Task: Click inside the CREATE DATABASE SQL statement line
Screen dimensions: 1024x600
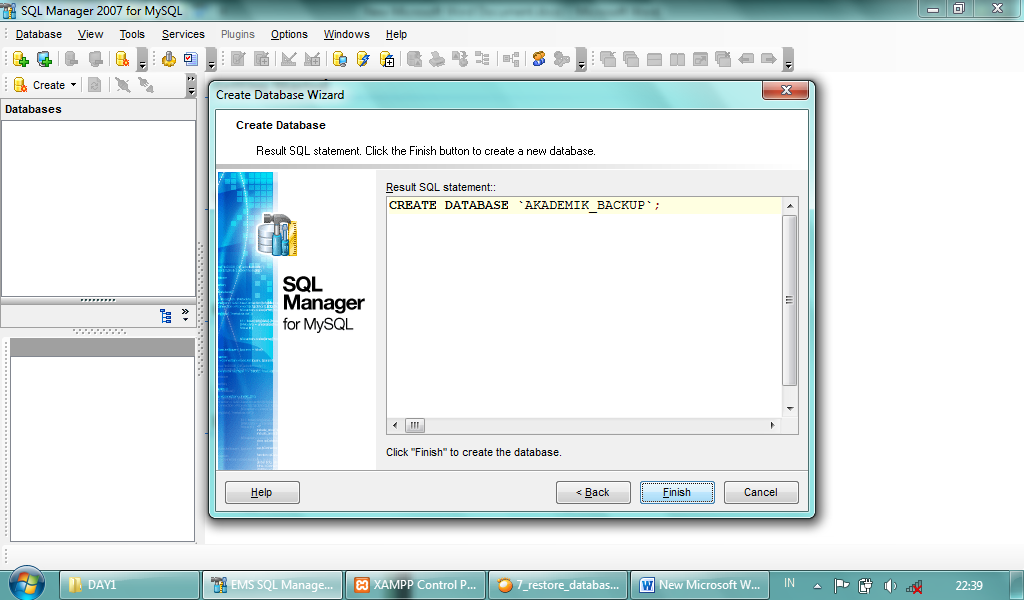Action: point(584,205)
